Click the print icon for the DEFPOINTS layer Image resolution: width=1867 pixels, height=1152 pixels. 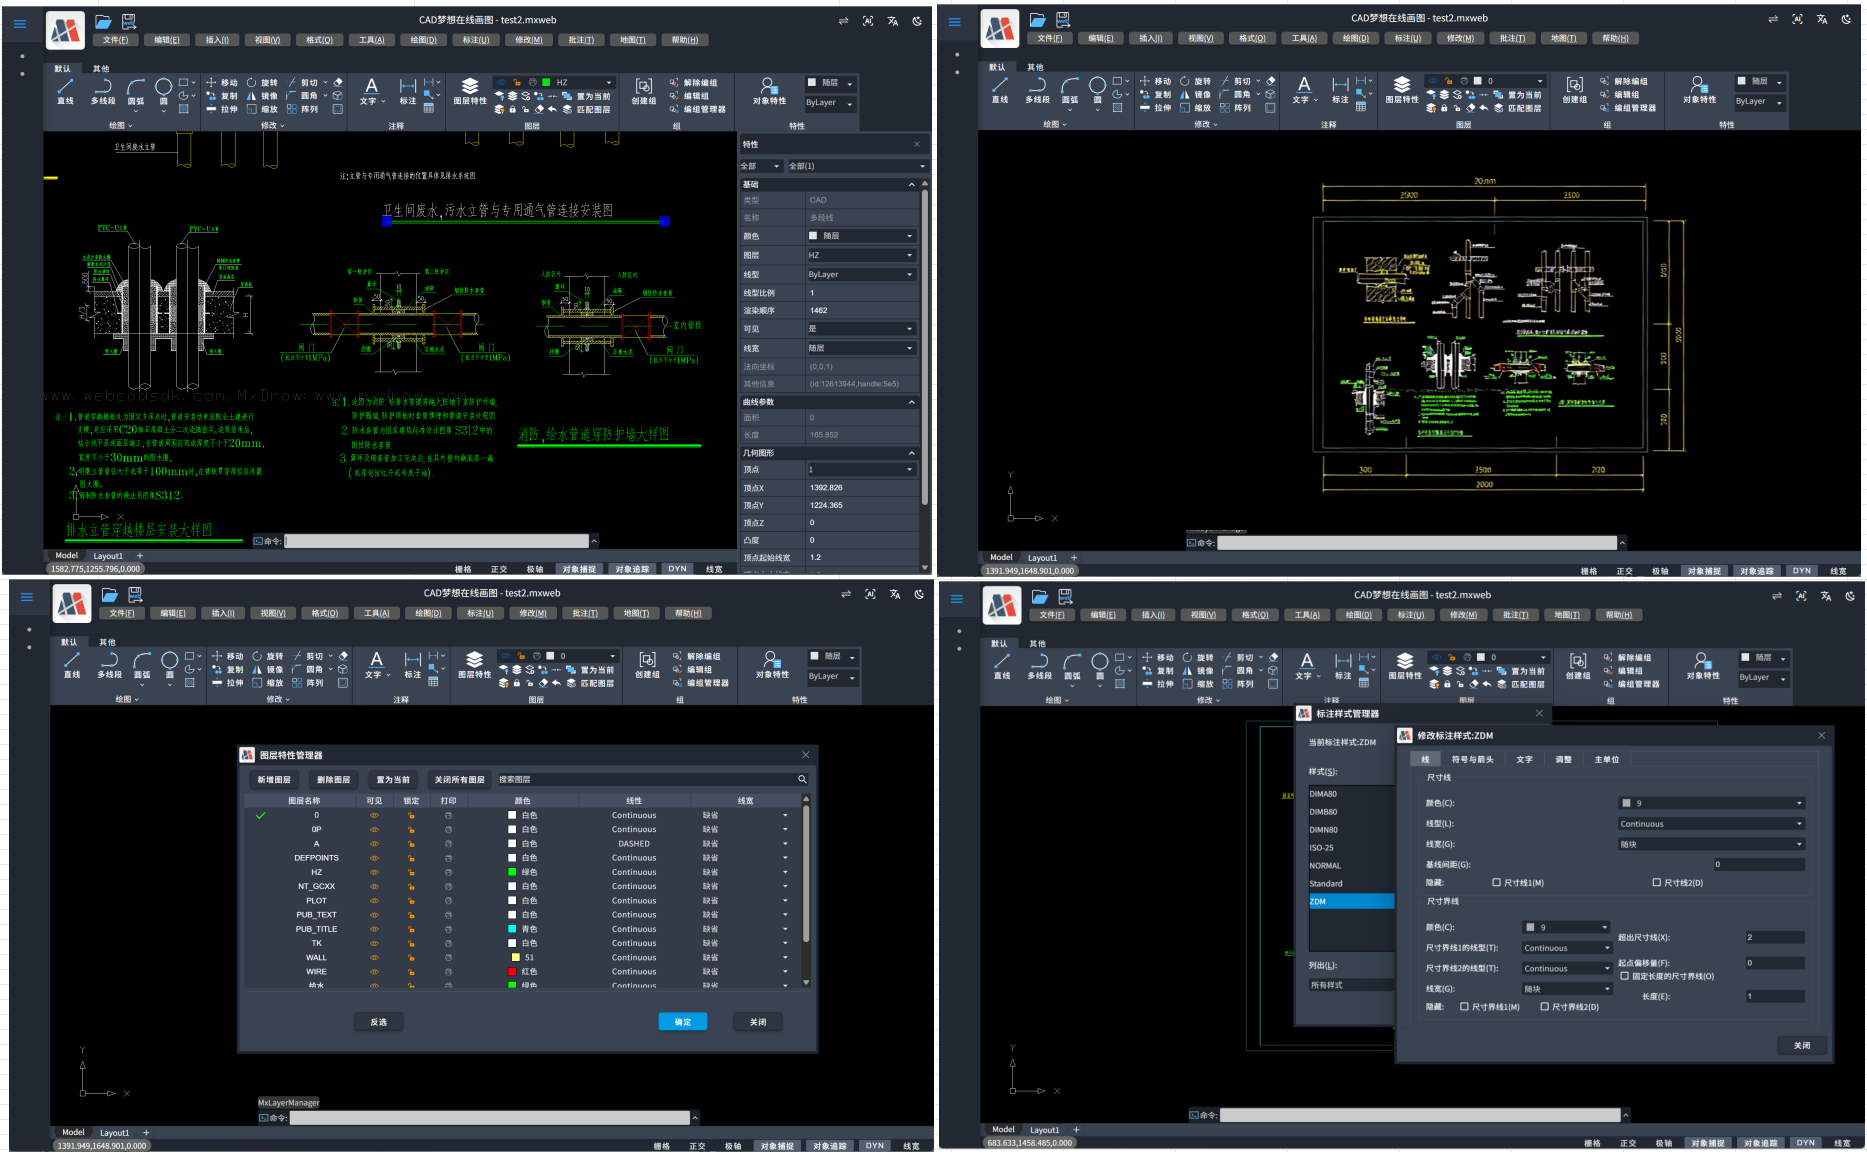(x=448, y=858)
